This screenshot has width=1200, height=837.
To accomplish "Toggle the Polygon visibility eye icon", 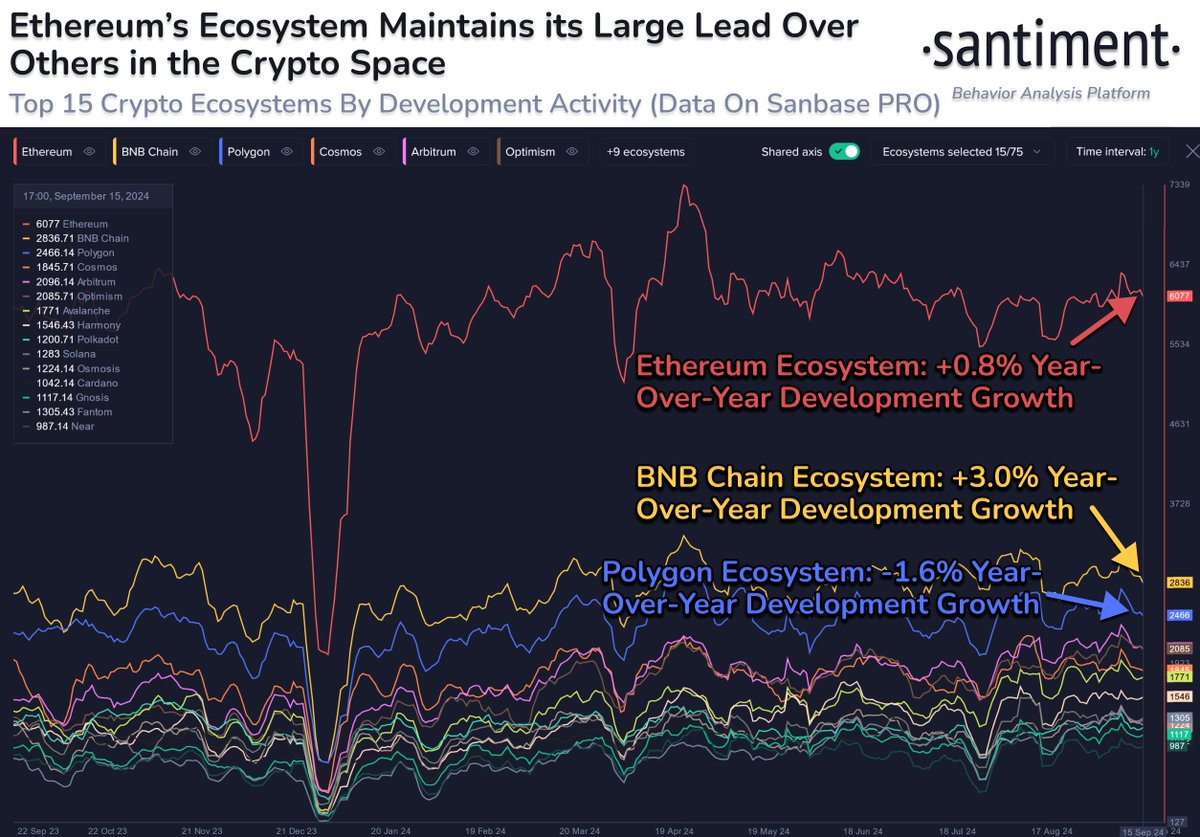I will pyautogui.click(x=285, y=151).
